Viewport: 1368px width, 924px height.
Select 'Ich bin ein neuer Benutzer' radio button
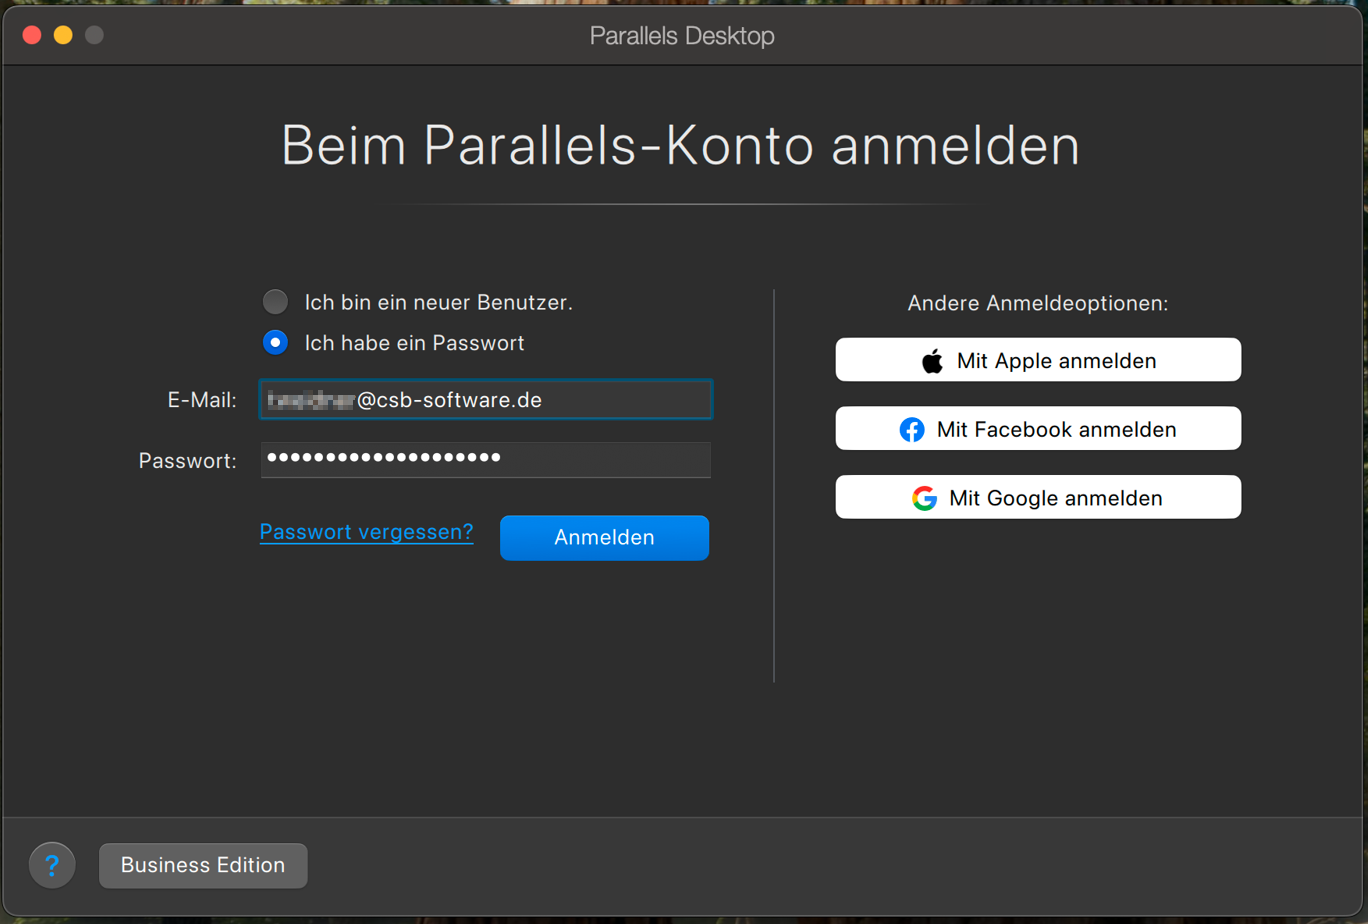[x=274, y=302]
